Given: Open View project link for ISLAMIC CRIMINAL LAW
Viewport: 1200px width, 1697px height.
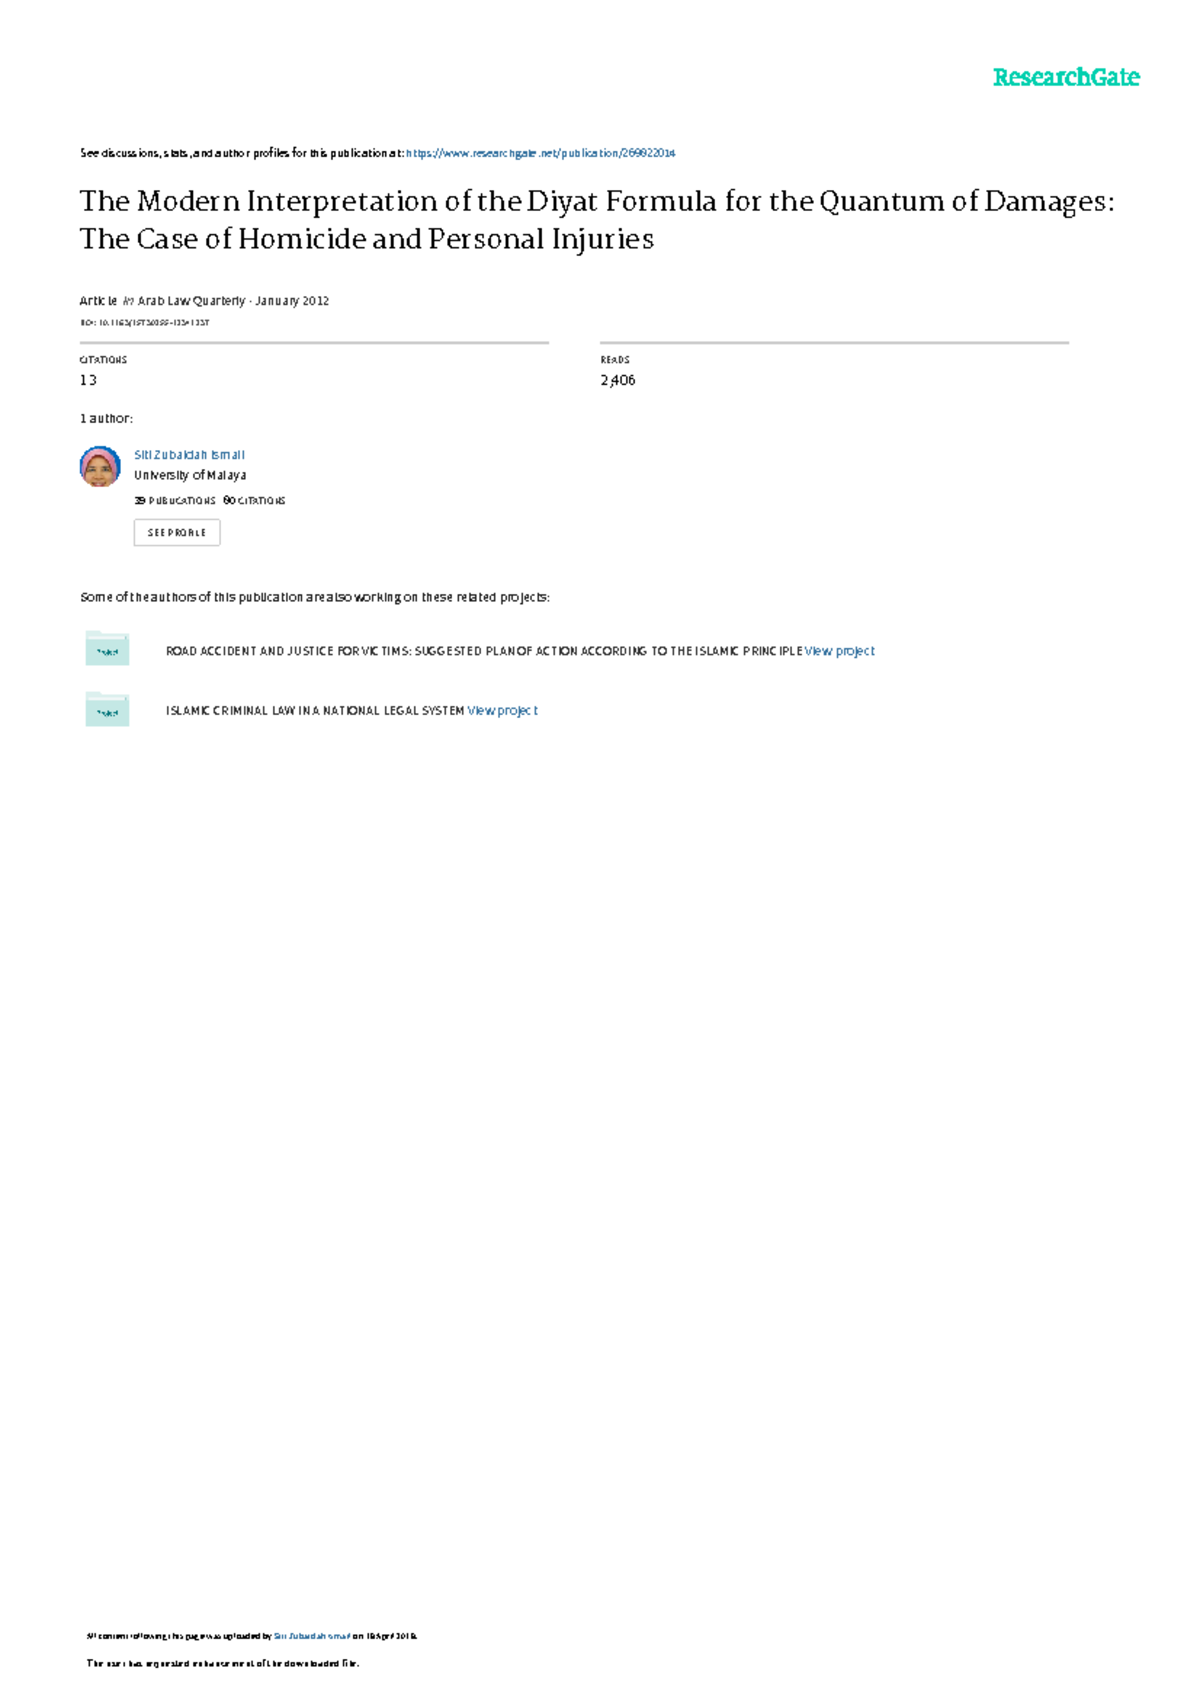Looking at the screenshot, I should pyautogui.click(x=502, y=711).
